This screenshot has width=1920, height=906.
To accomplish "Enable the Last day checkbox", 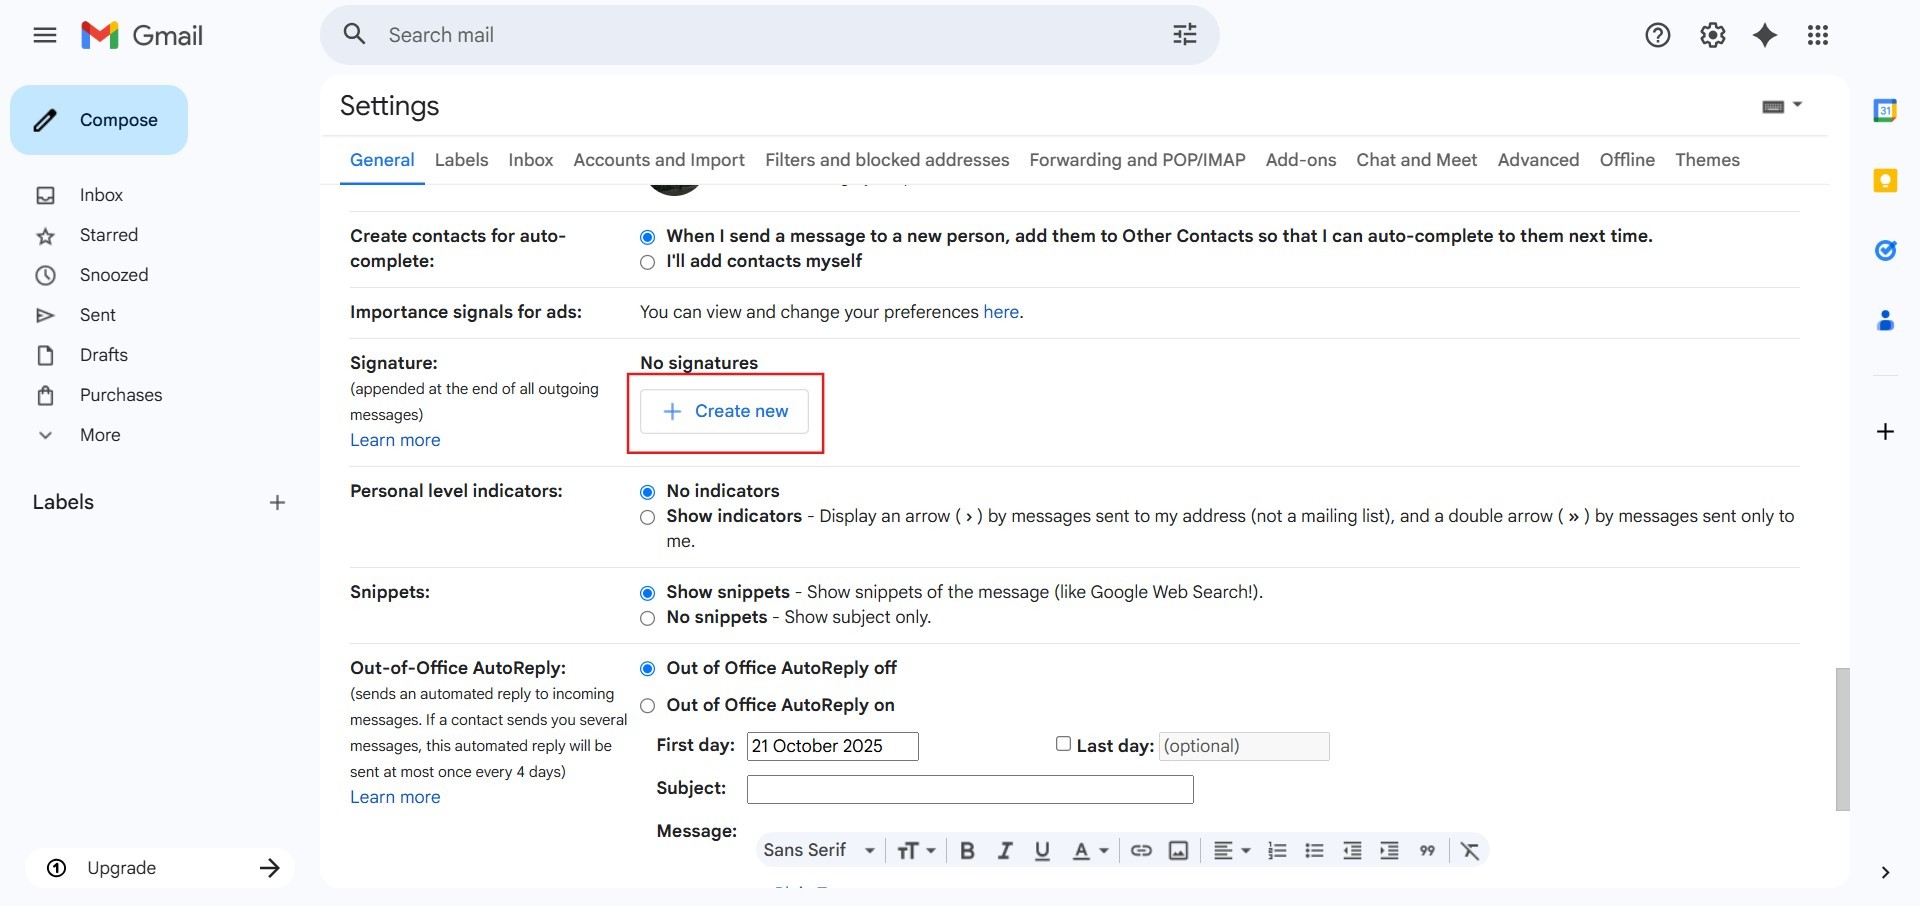I will coord(1063,744).
